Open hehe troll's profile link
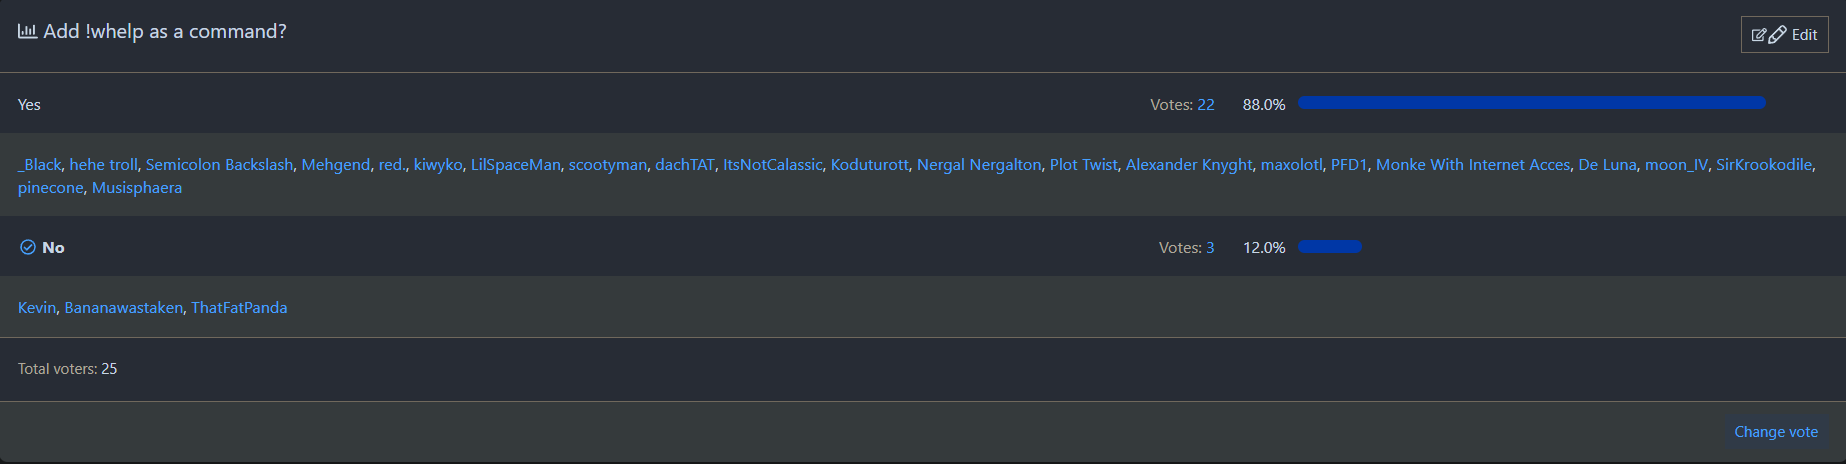 pyautogui.click(x=103, y=165)
